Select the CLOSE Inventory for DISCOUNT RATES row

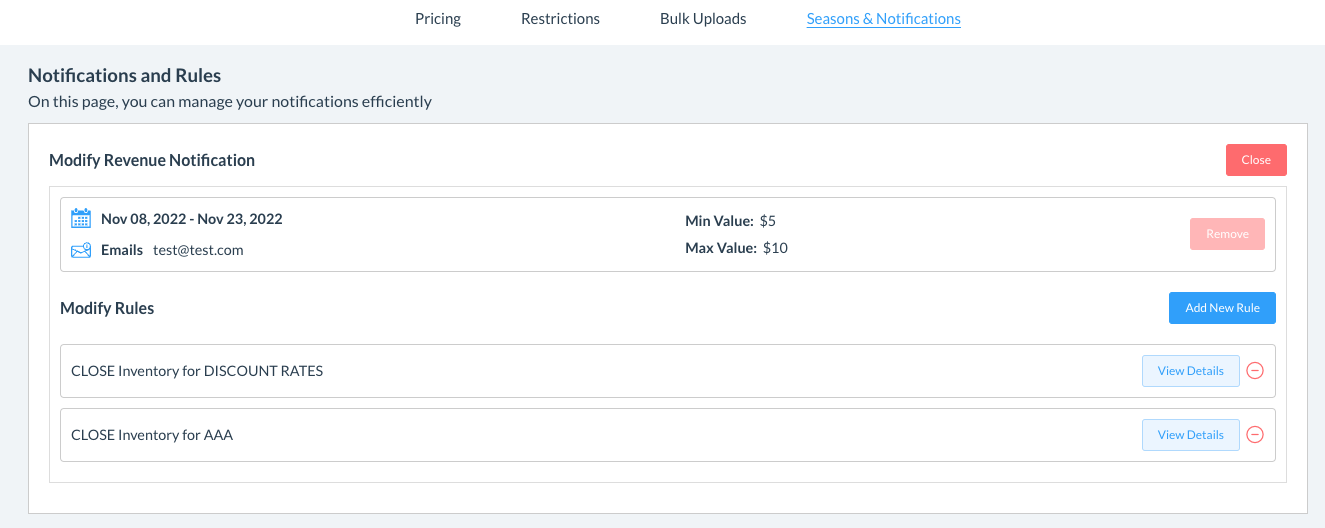tap(197, 371)
